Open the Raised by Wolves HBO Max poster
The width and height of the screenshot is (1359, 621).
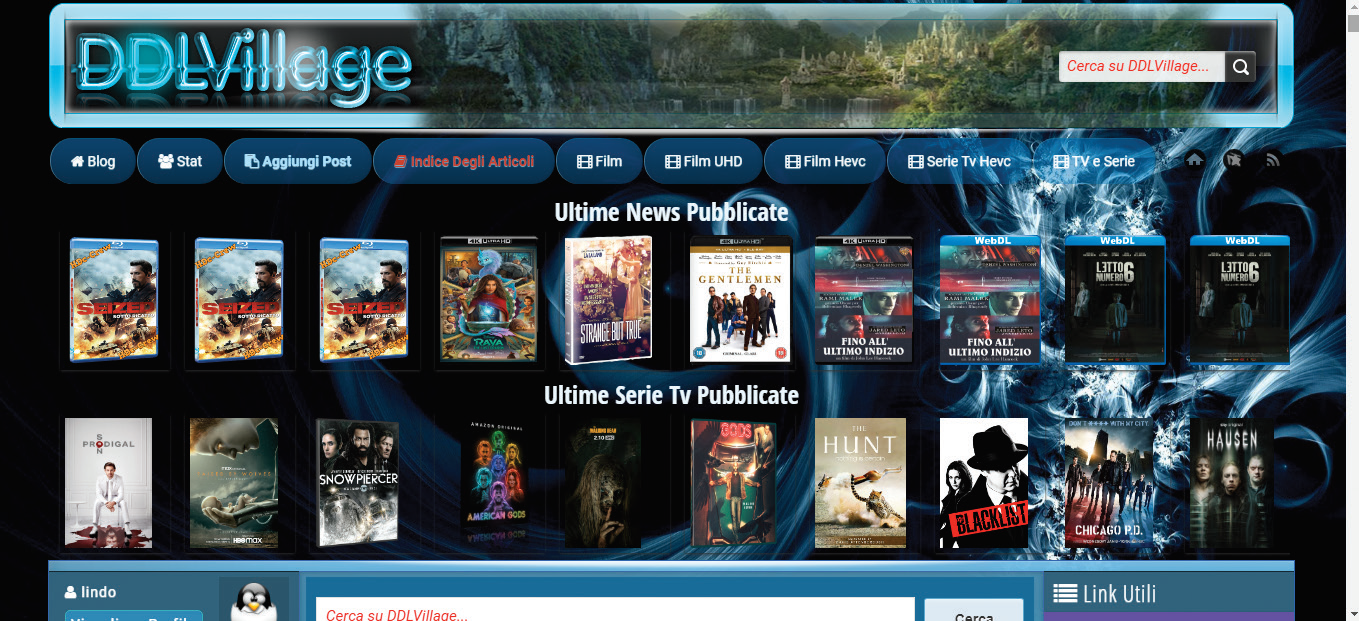coord(234,483)
